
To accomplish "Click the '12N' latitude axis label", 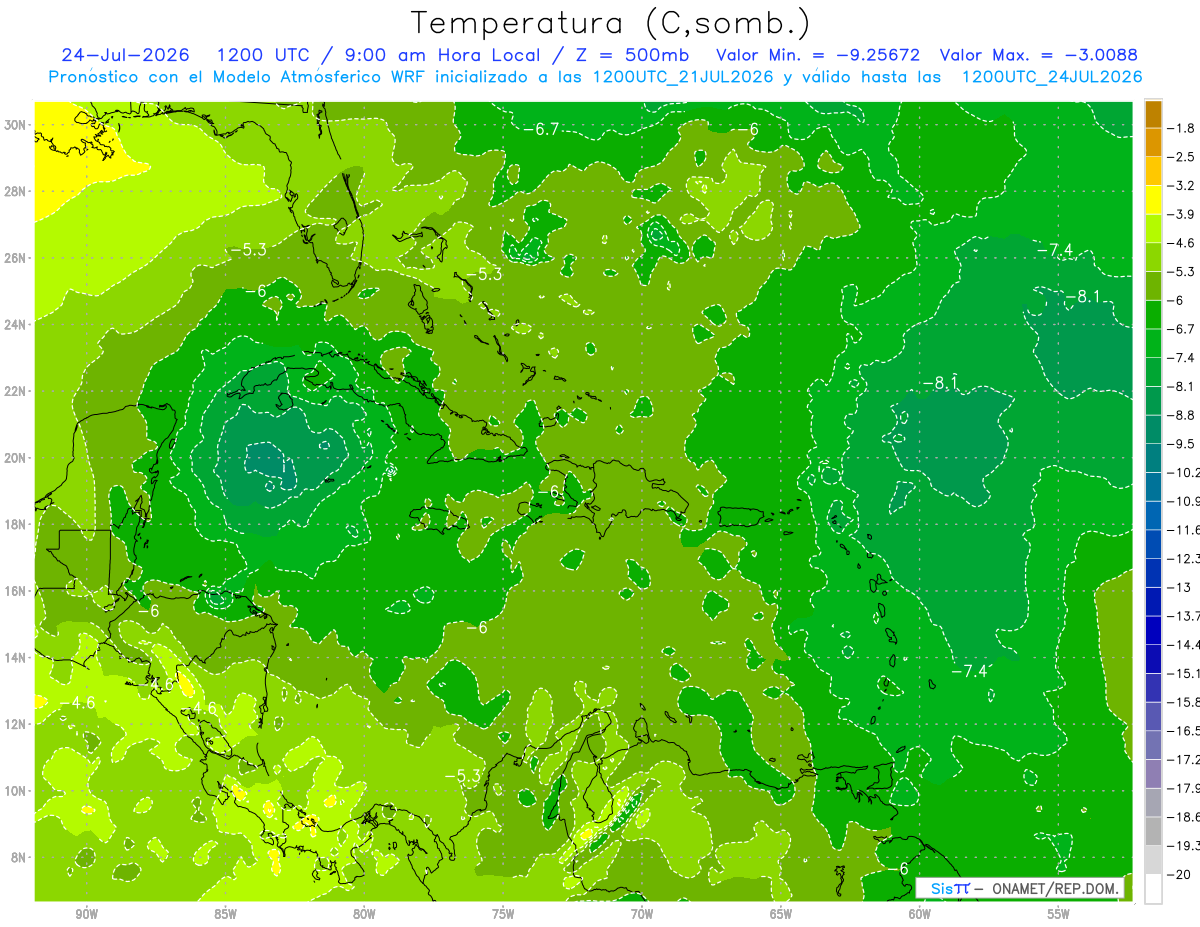I will [x=16, y=725].
